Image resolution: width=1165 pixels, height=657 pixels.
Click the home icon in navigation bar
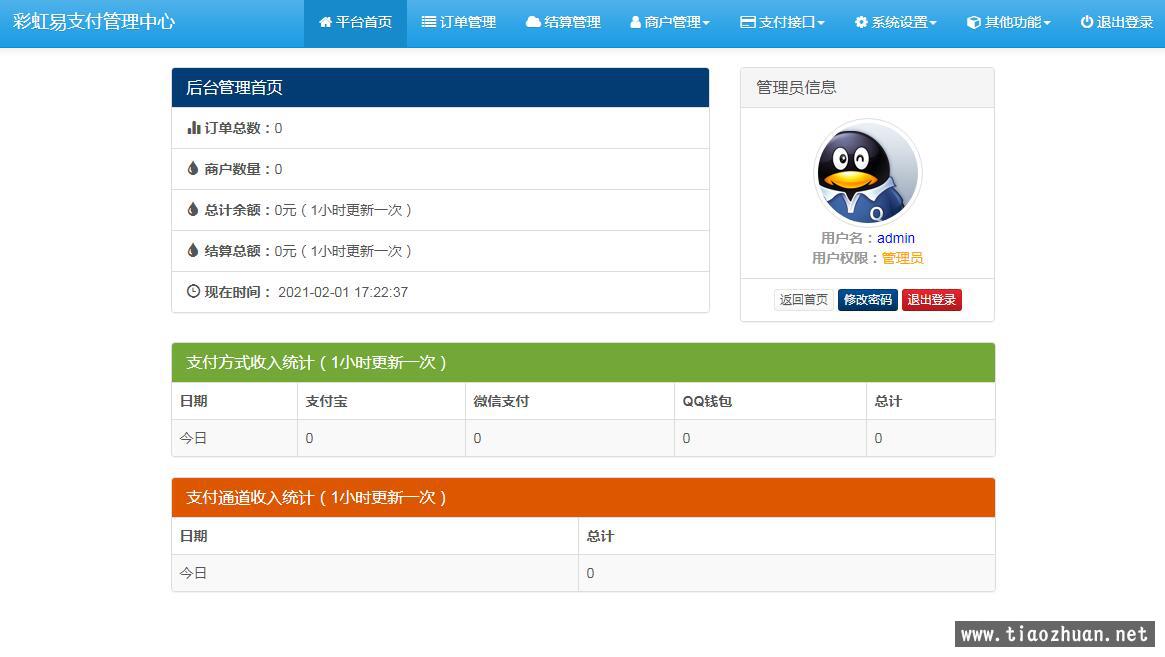[x=325, y=22]
